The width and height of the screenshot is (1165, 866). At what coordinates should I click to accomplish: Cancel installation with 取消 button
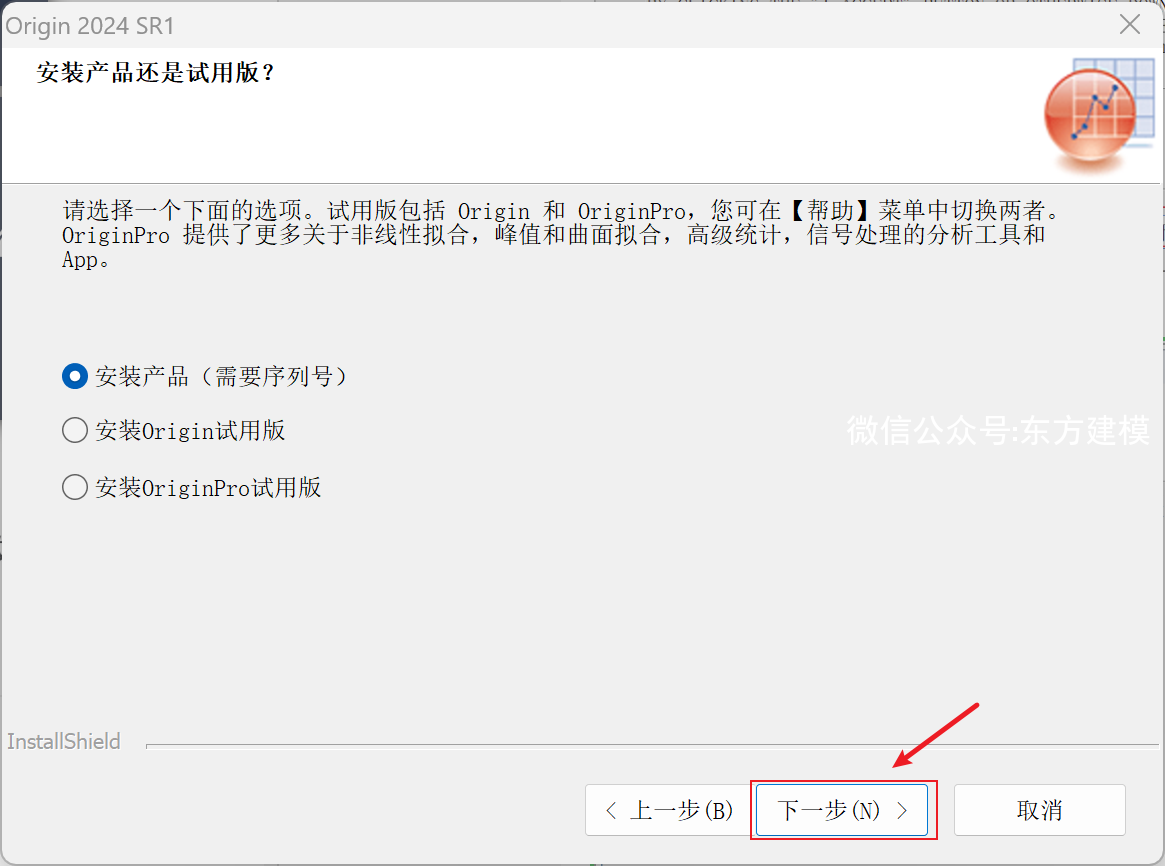(x=1039, y=810)
